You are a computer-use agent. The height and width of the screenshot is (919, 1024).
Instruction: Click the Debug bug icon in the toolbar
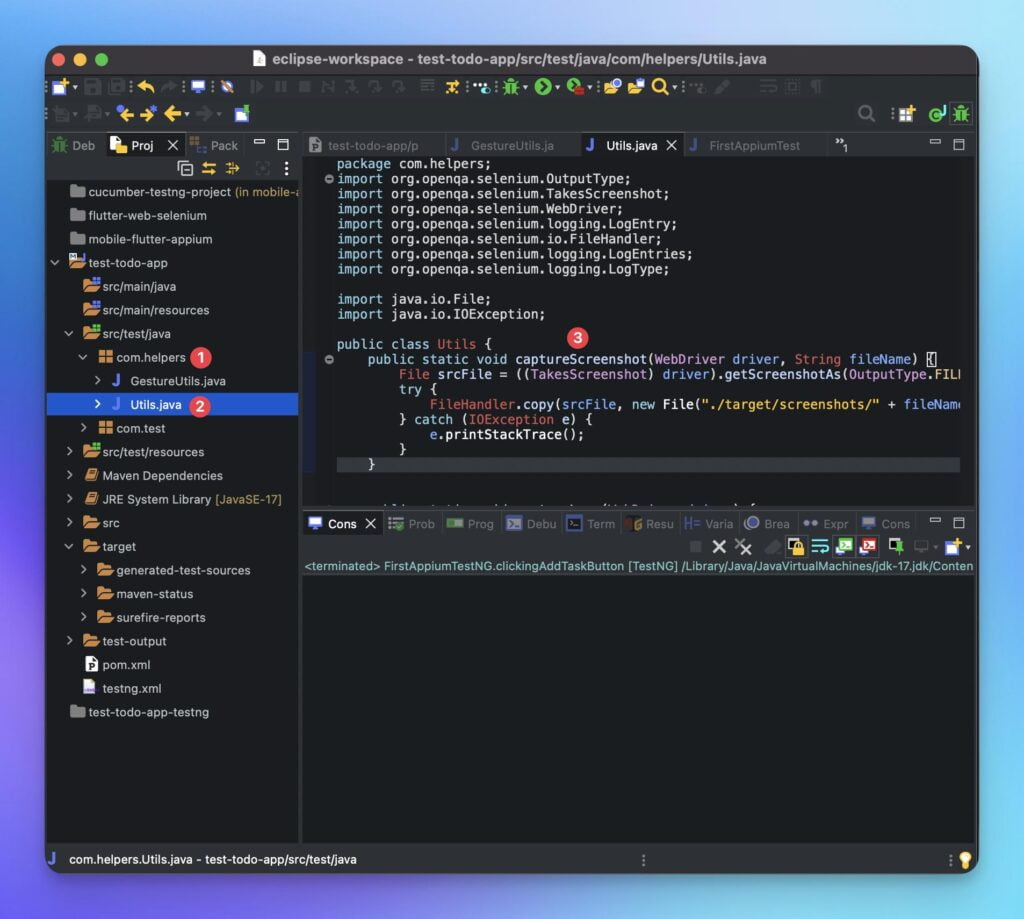click(511, 86)
